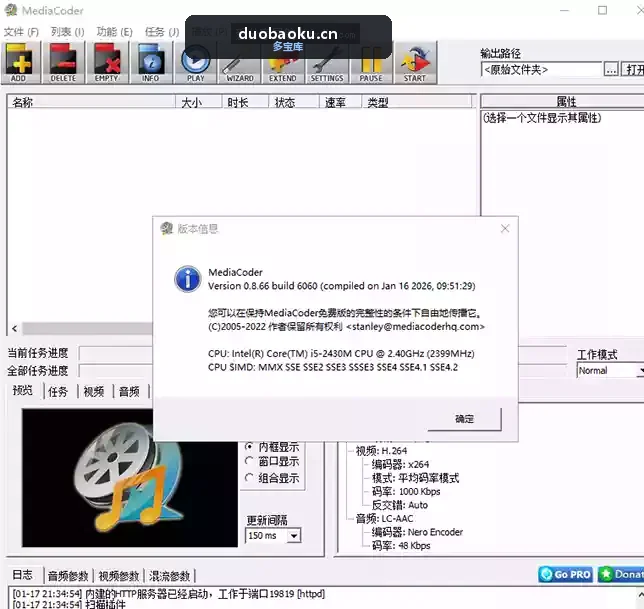
Task: Sort list by 状态 column header
Action: 294,102
